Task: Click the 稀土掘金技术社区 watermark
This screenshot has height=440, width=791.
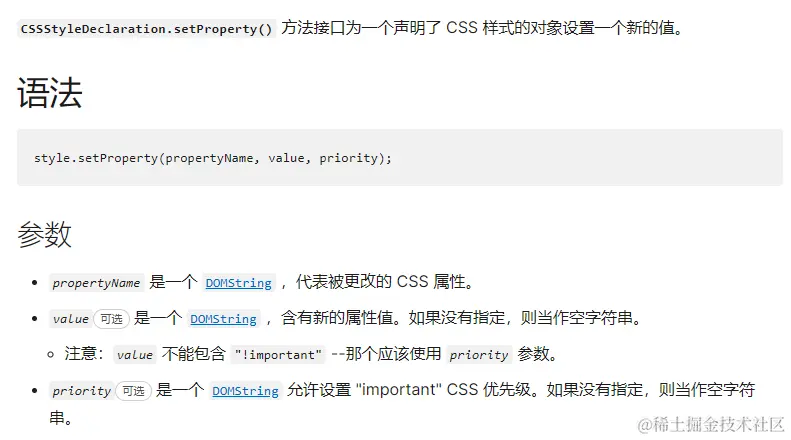Action: pyautogui.click(x=711, y=424)
